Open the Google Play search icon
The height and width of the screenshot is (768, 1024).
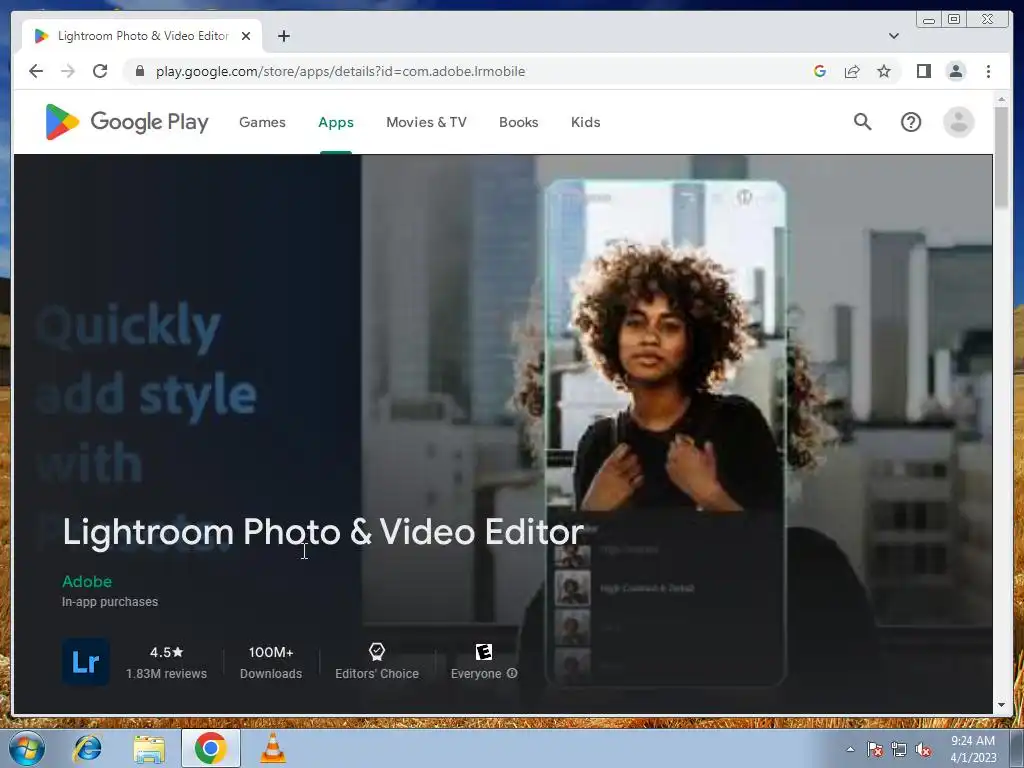[x=862, y=121]
